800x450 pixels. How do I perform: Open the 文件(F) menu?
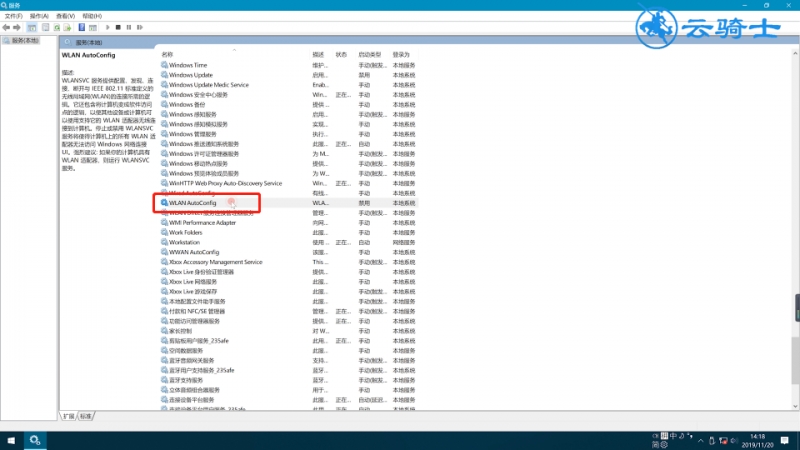13,16
